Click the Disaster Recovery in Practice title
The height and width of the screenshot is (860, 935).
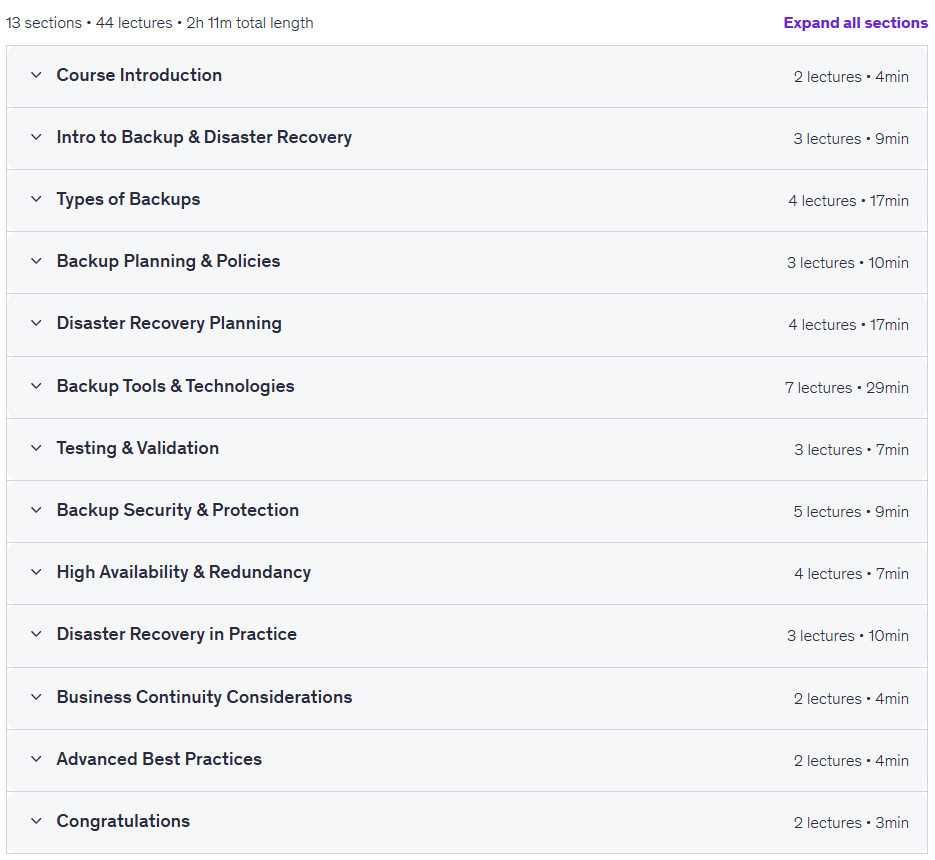point(177,634)
